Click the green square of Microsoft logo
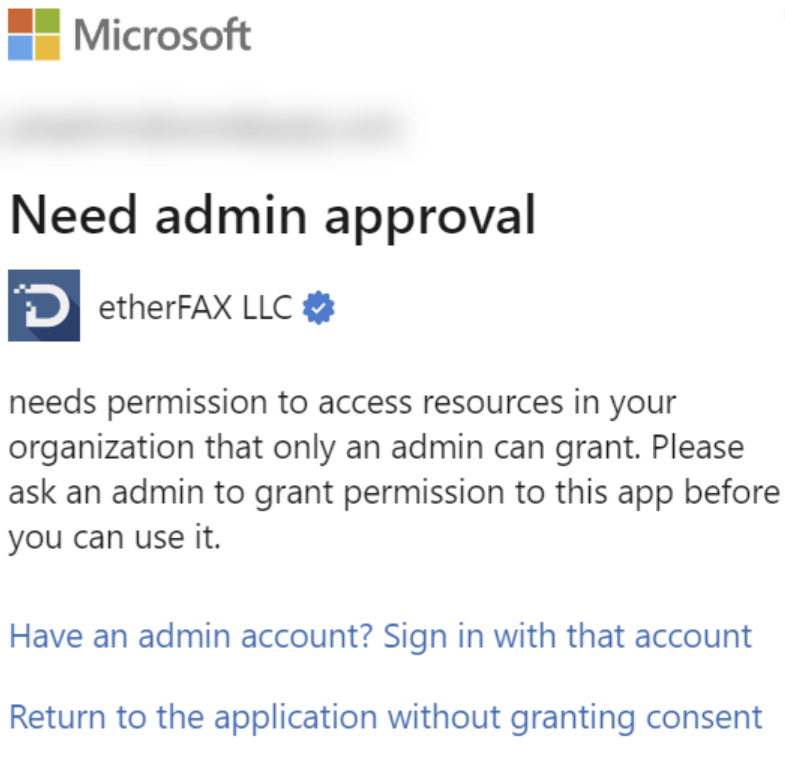785x760 pixels. (46, 22)
